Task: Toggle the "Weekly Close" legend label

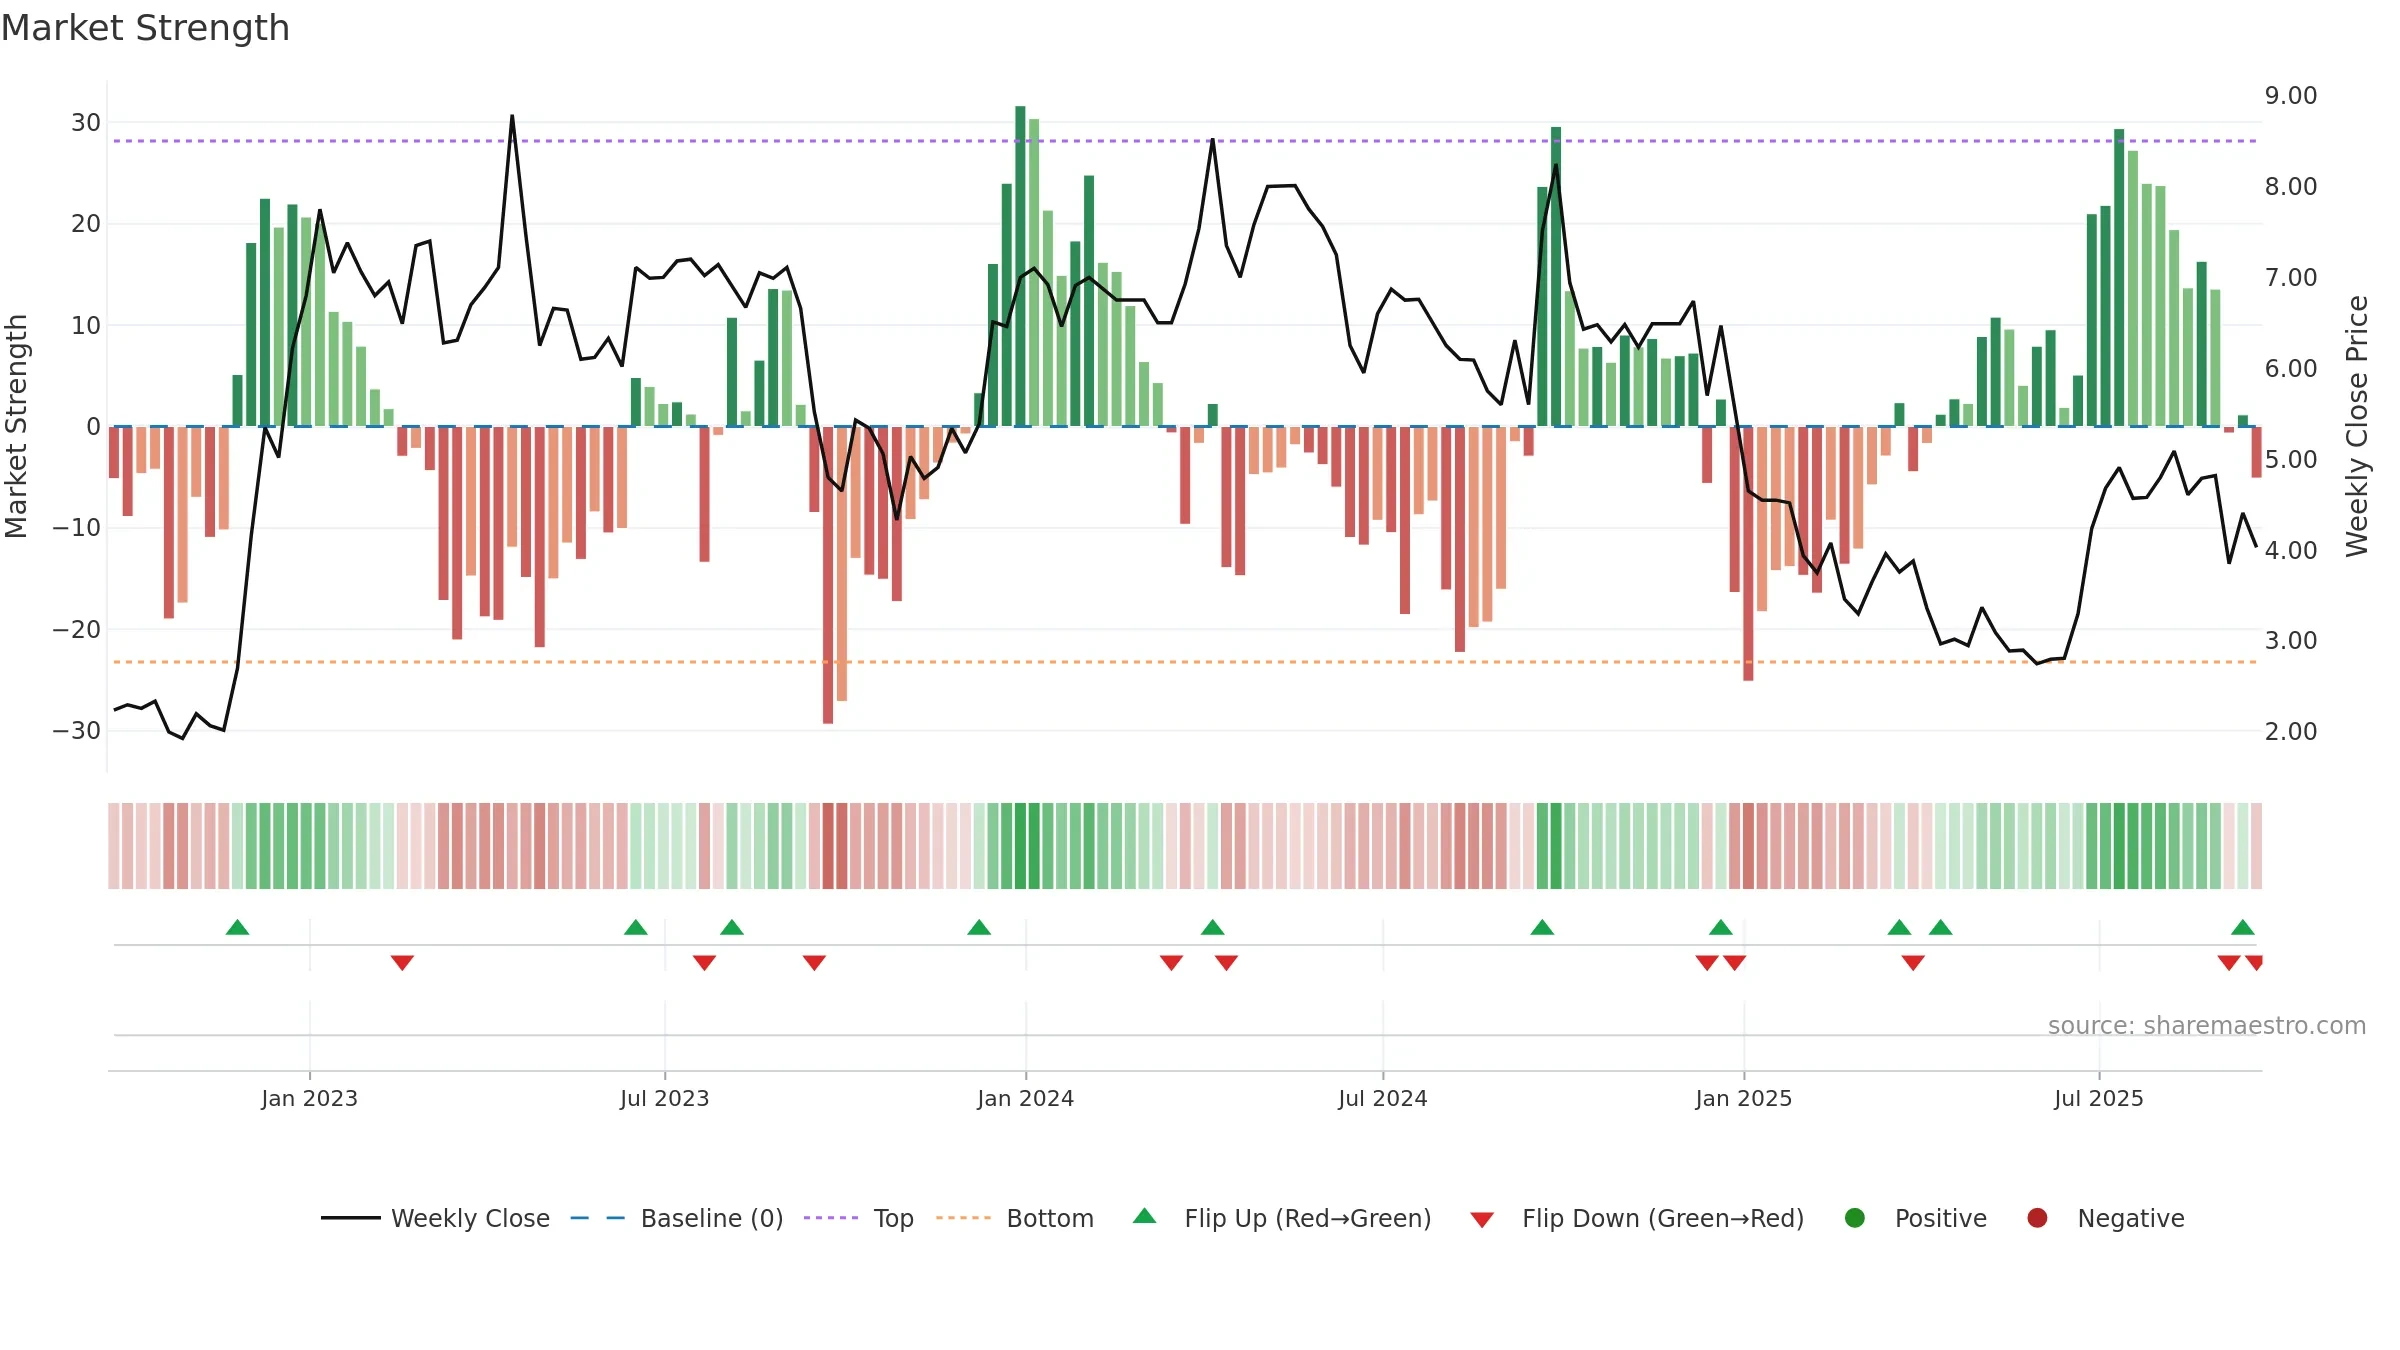Action: pyautogui.click(x=470, y=1219)
